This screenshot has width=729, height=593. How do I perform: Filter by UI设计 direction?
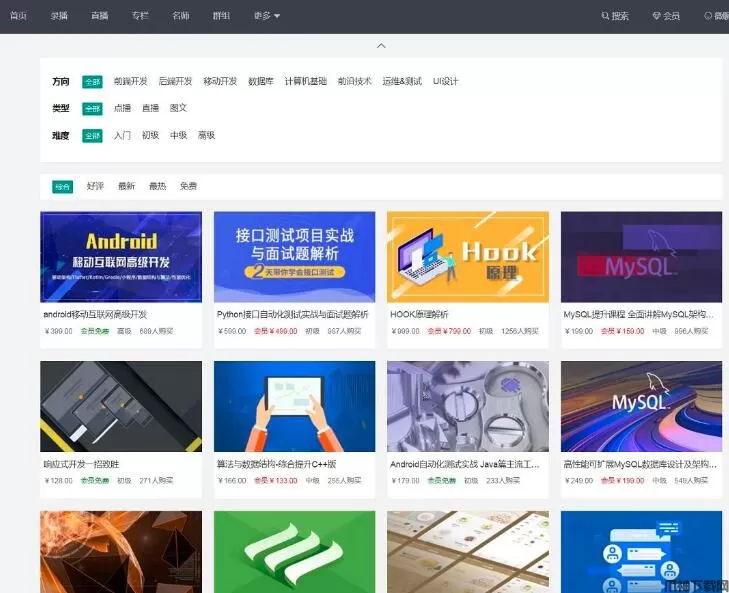tap(445, 82)
